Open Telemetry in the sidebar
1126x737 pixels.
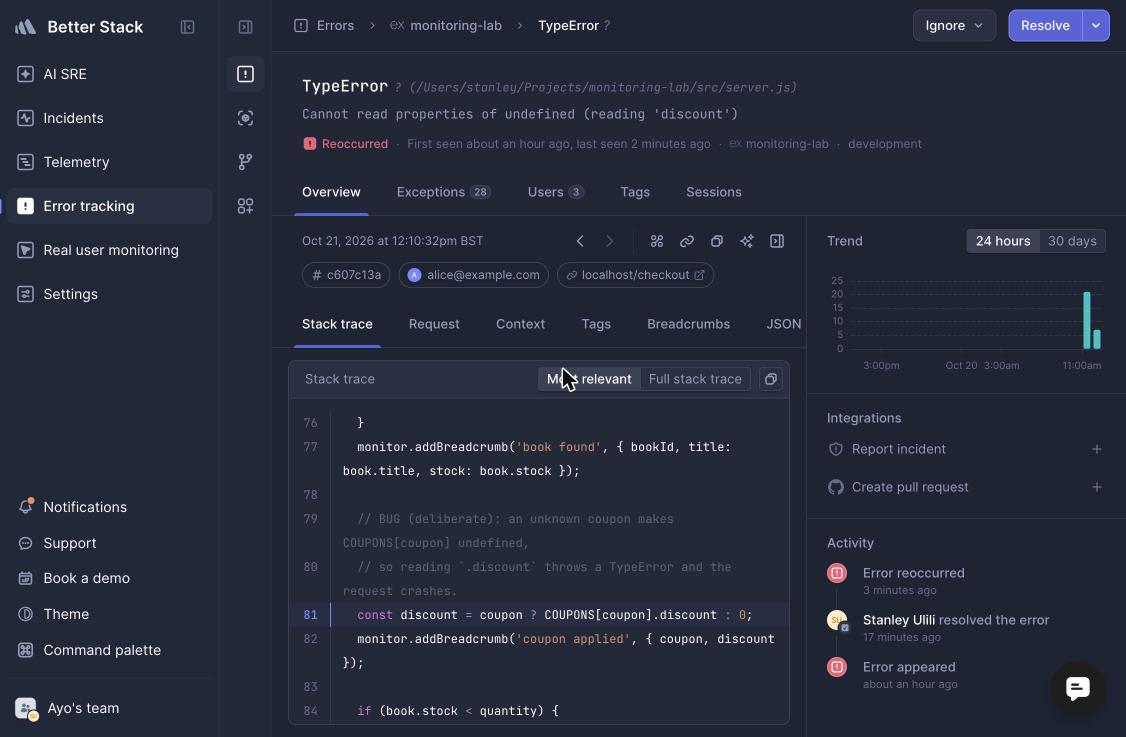point(110,162)
